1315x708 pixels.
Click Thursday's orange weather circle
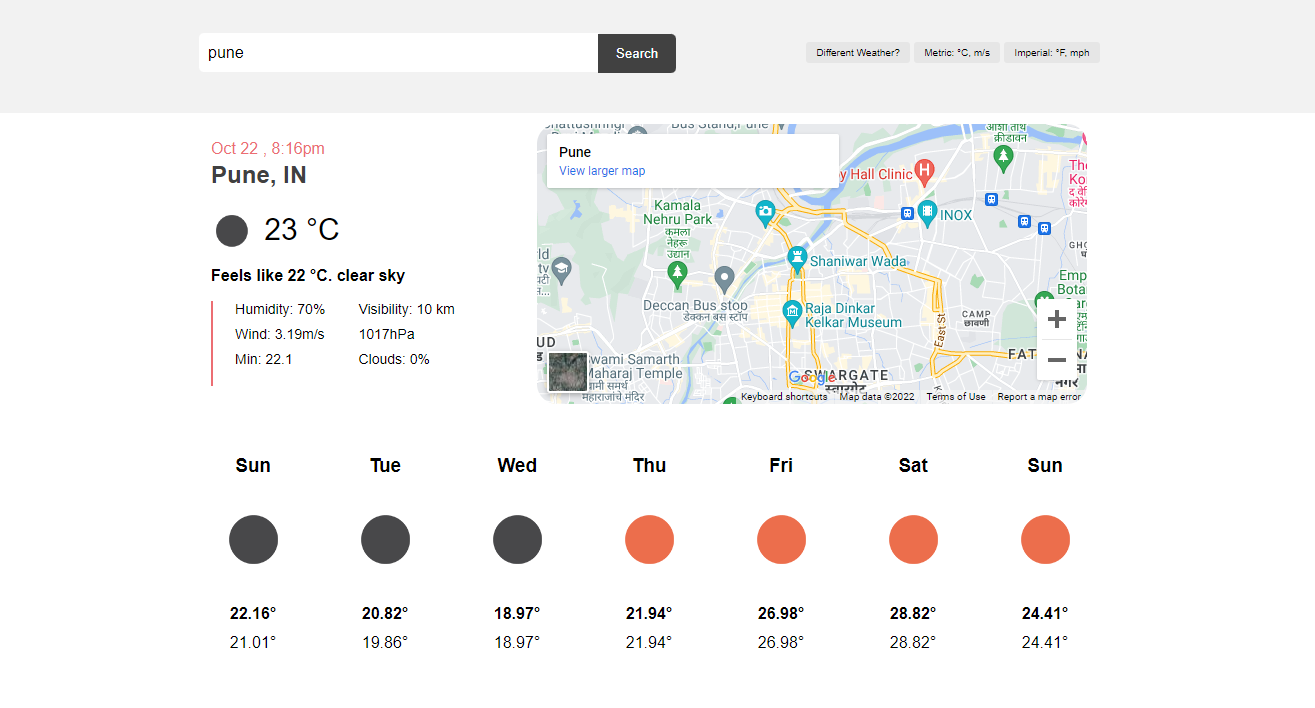point(649,540)
